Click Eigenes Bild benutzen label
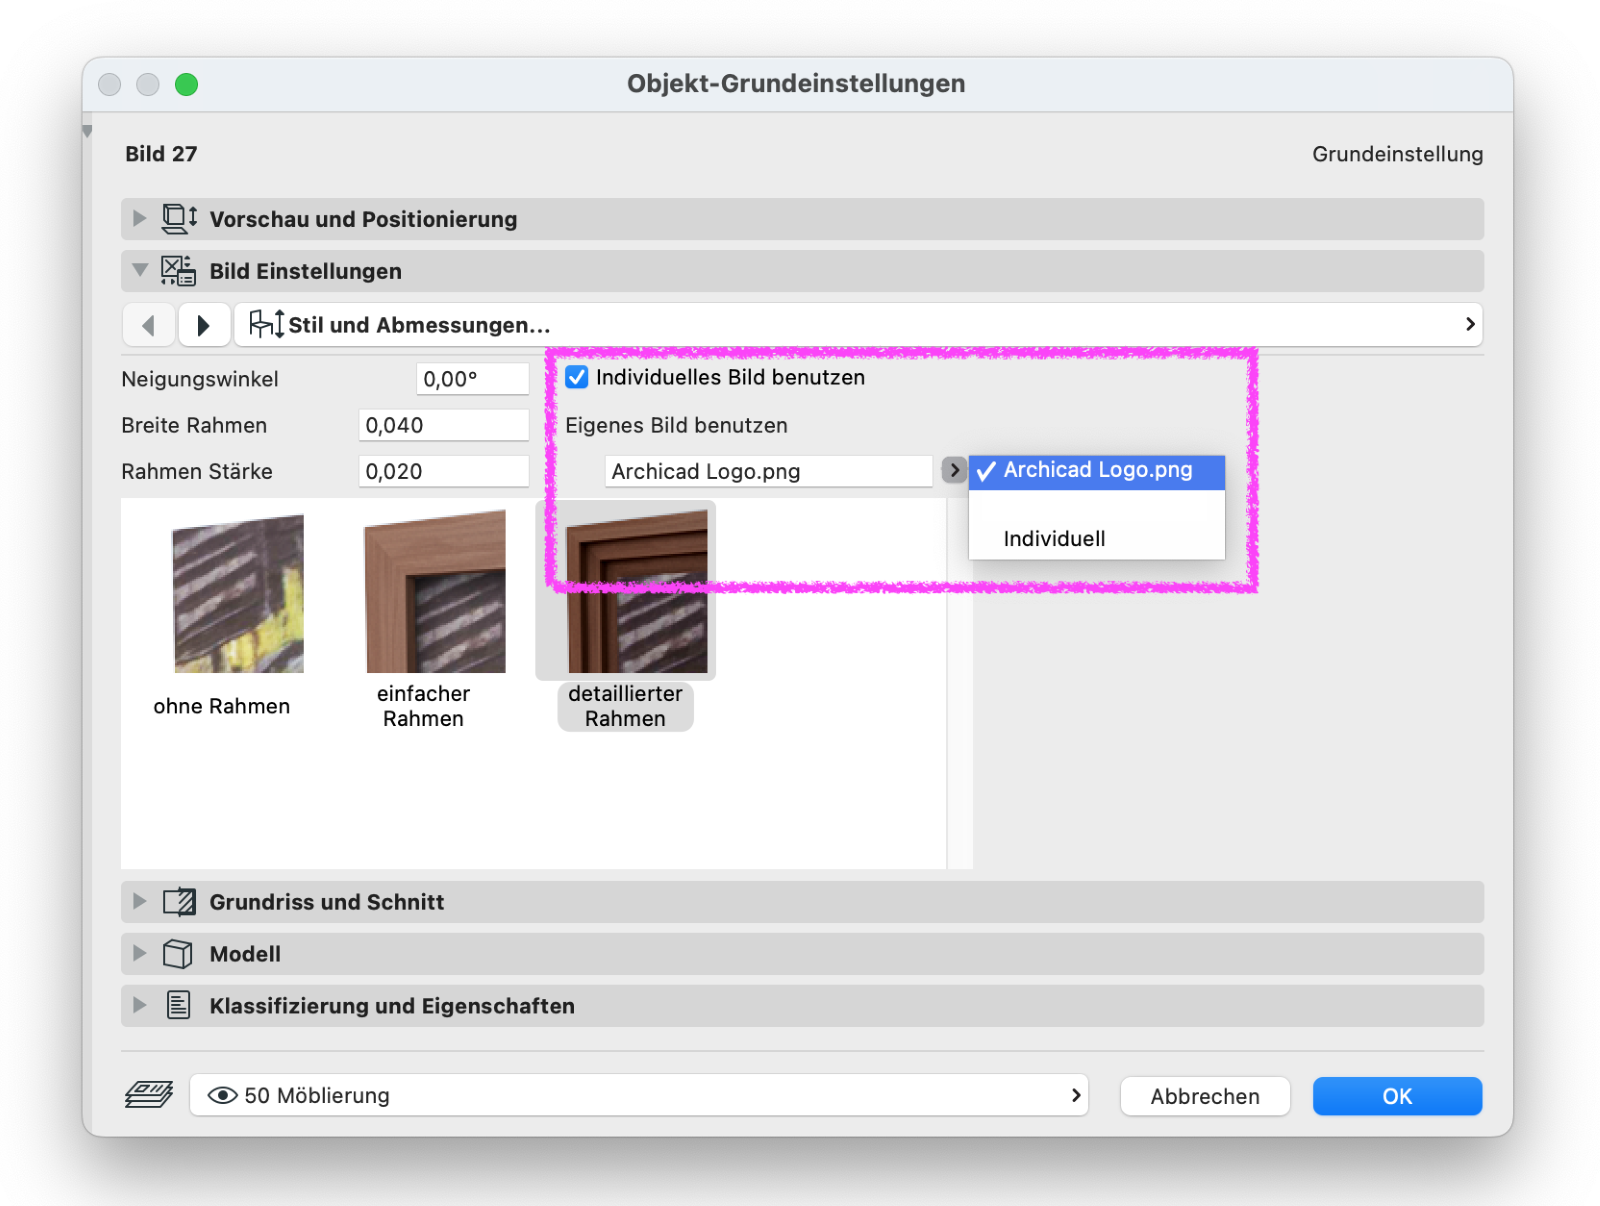The height and width of the screenshot is (1206, 1600). 676,425
